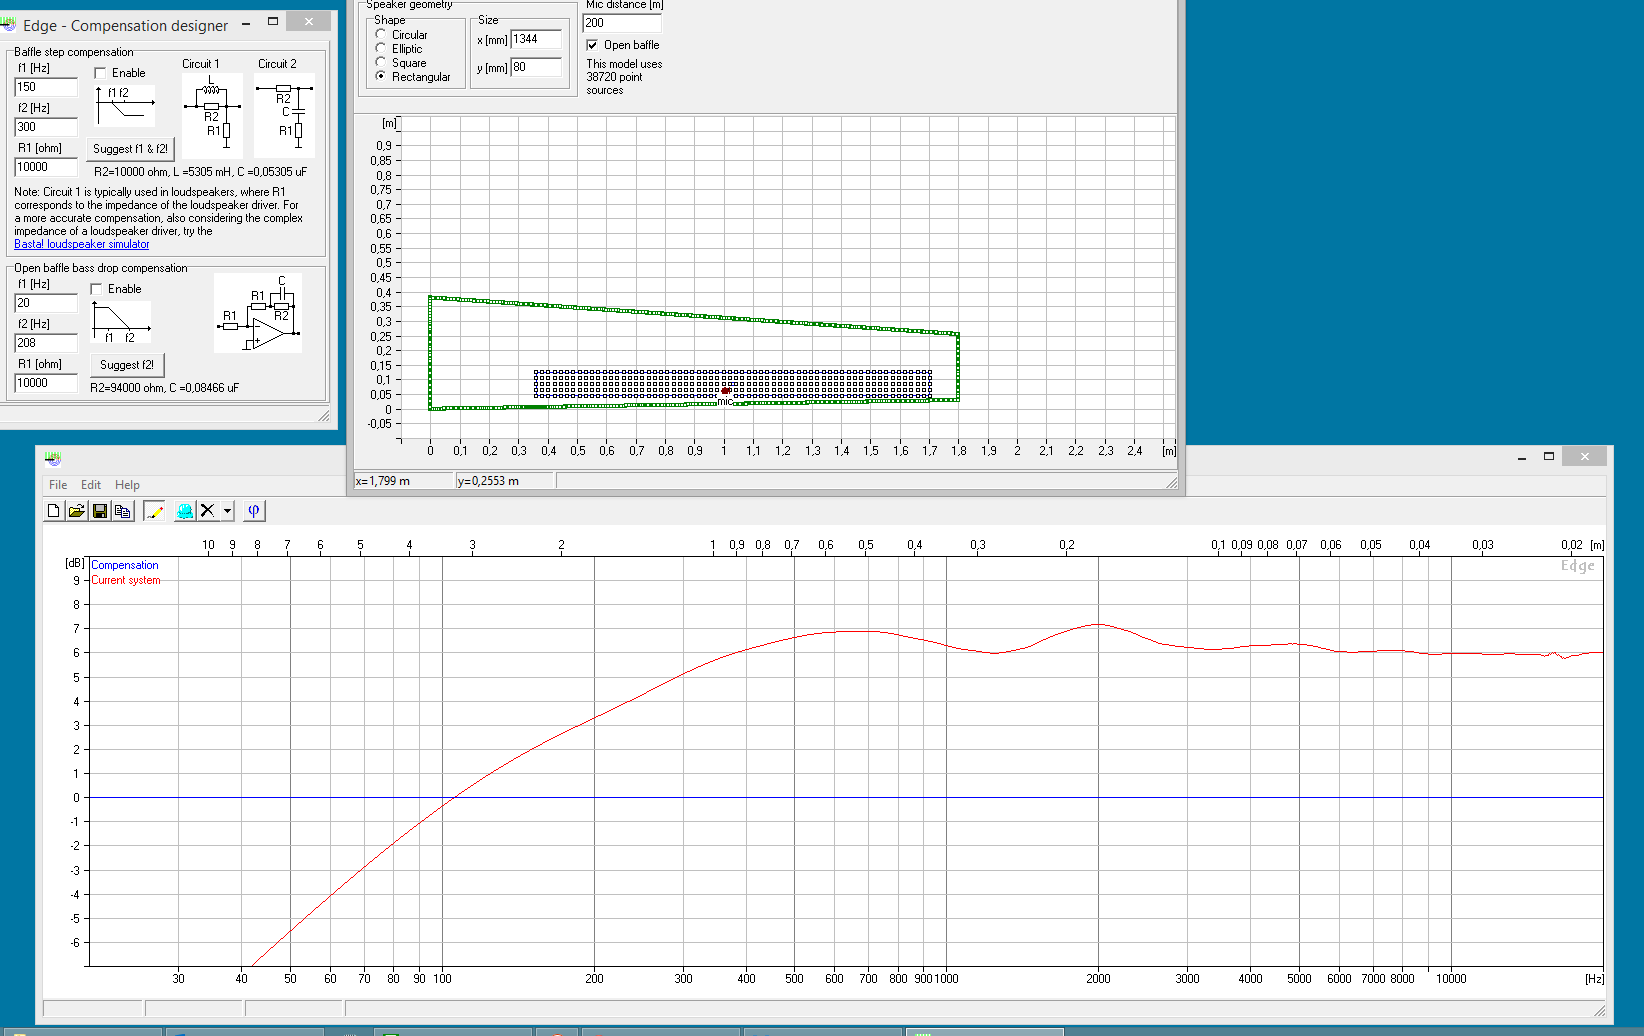1644x1036 pixels.
Task: Click the graph window title bar app icon
Action: pos(53,458)
